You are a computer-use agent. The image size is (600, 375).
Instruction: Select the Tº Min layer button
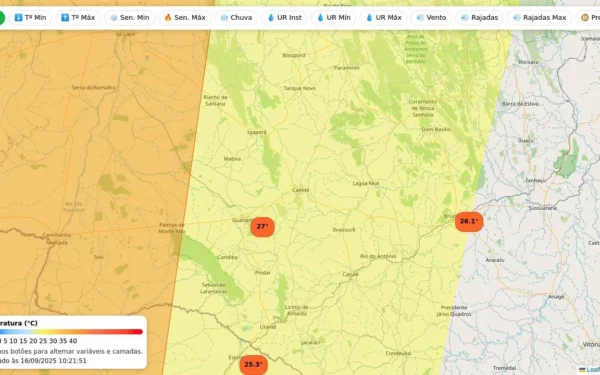(30, 18)
